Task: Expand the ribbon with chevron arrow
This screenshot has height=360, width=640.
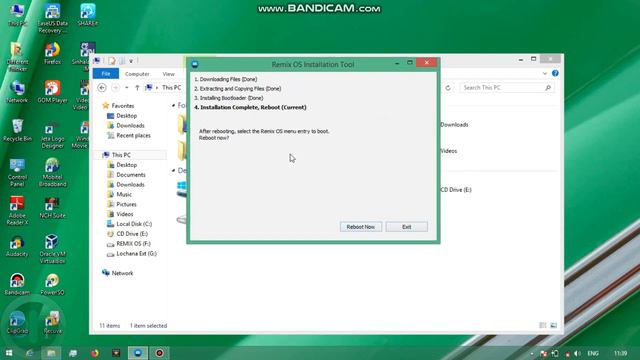Action: pyautogui.click(x=544, y=73)
